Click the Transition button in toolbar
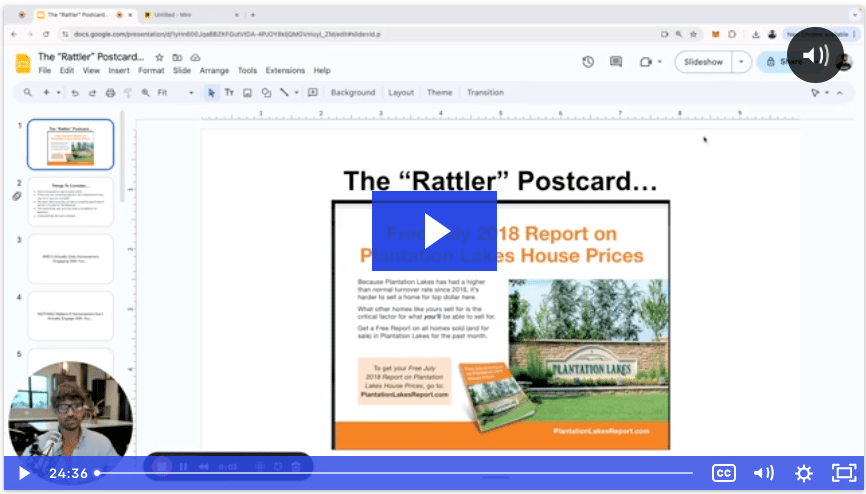 coord(485,93)
